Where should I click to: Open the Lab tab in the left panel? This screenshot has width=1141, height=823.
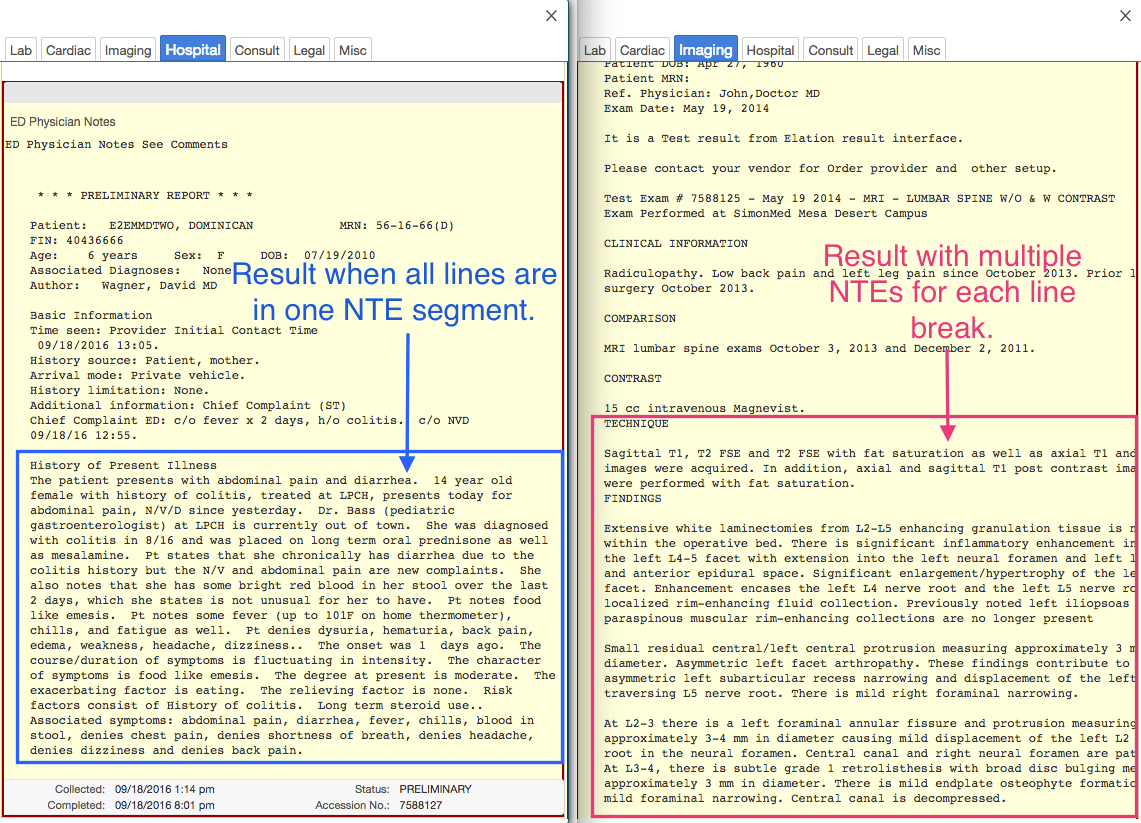point(20,50)
